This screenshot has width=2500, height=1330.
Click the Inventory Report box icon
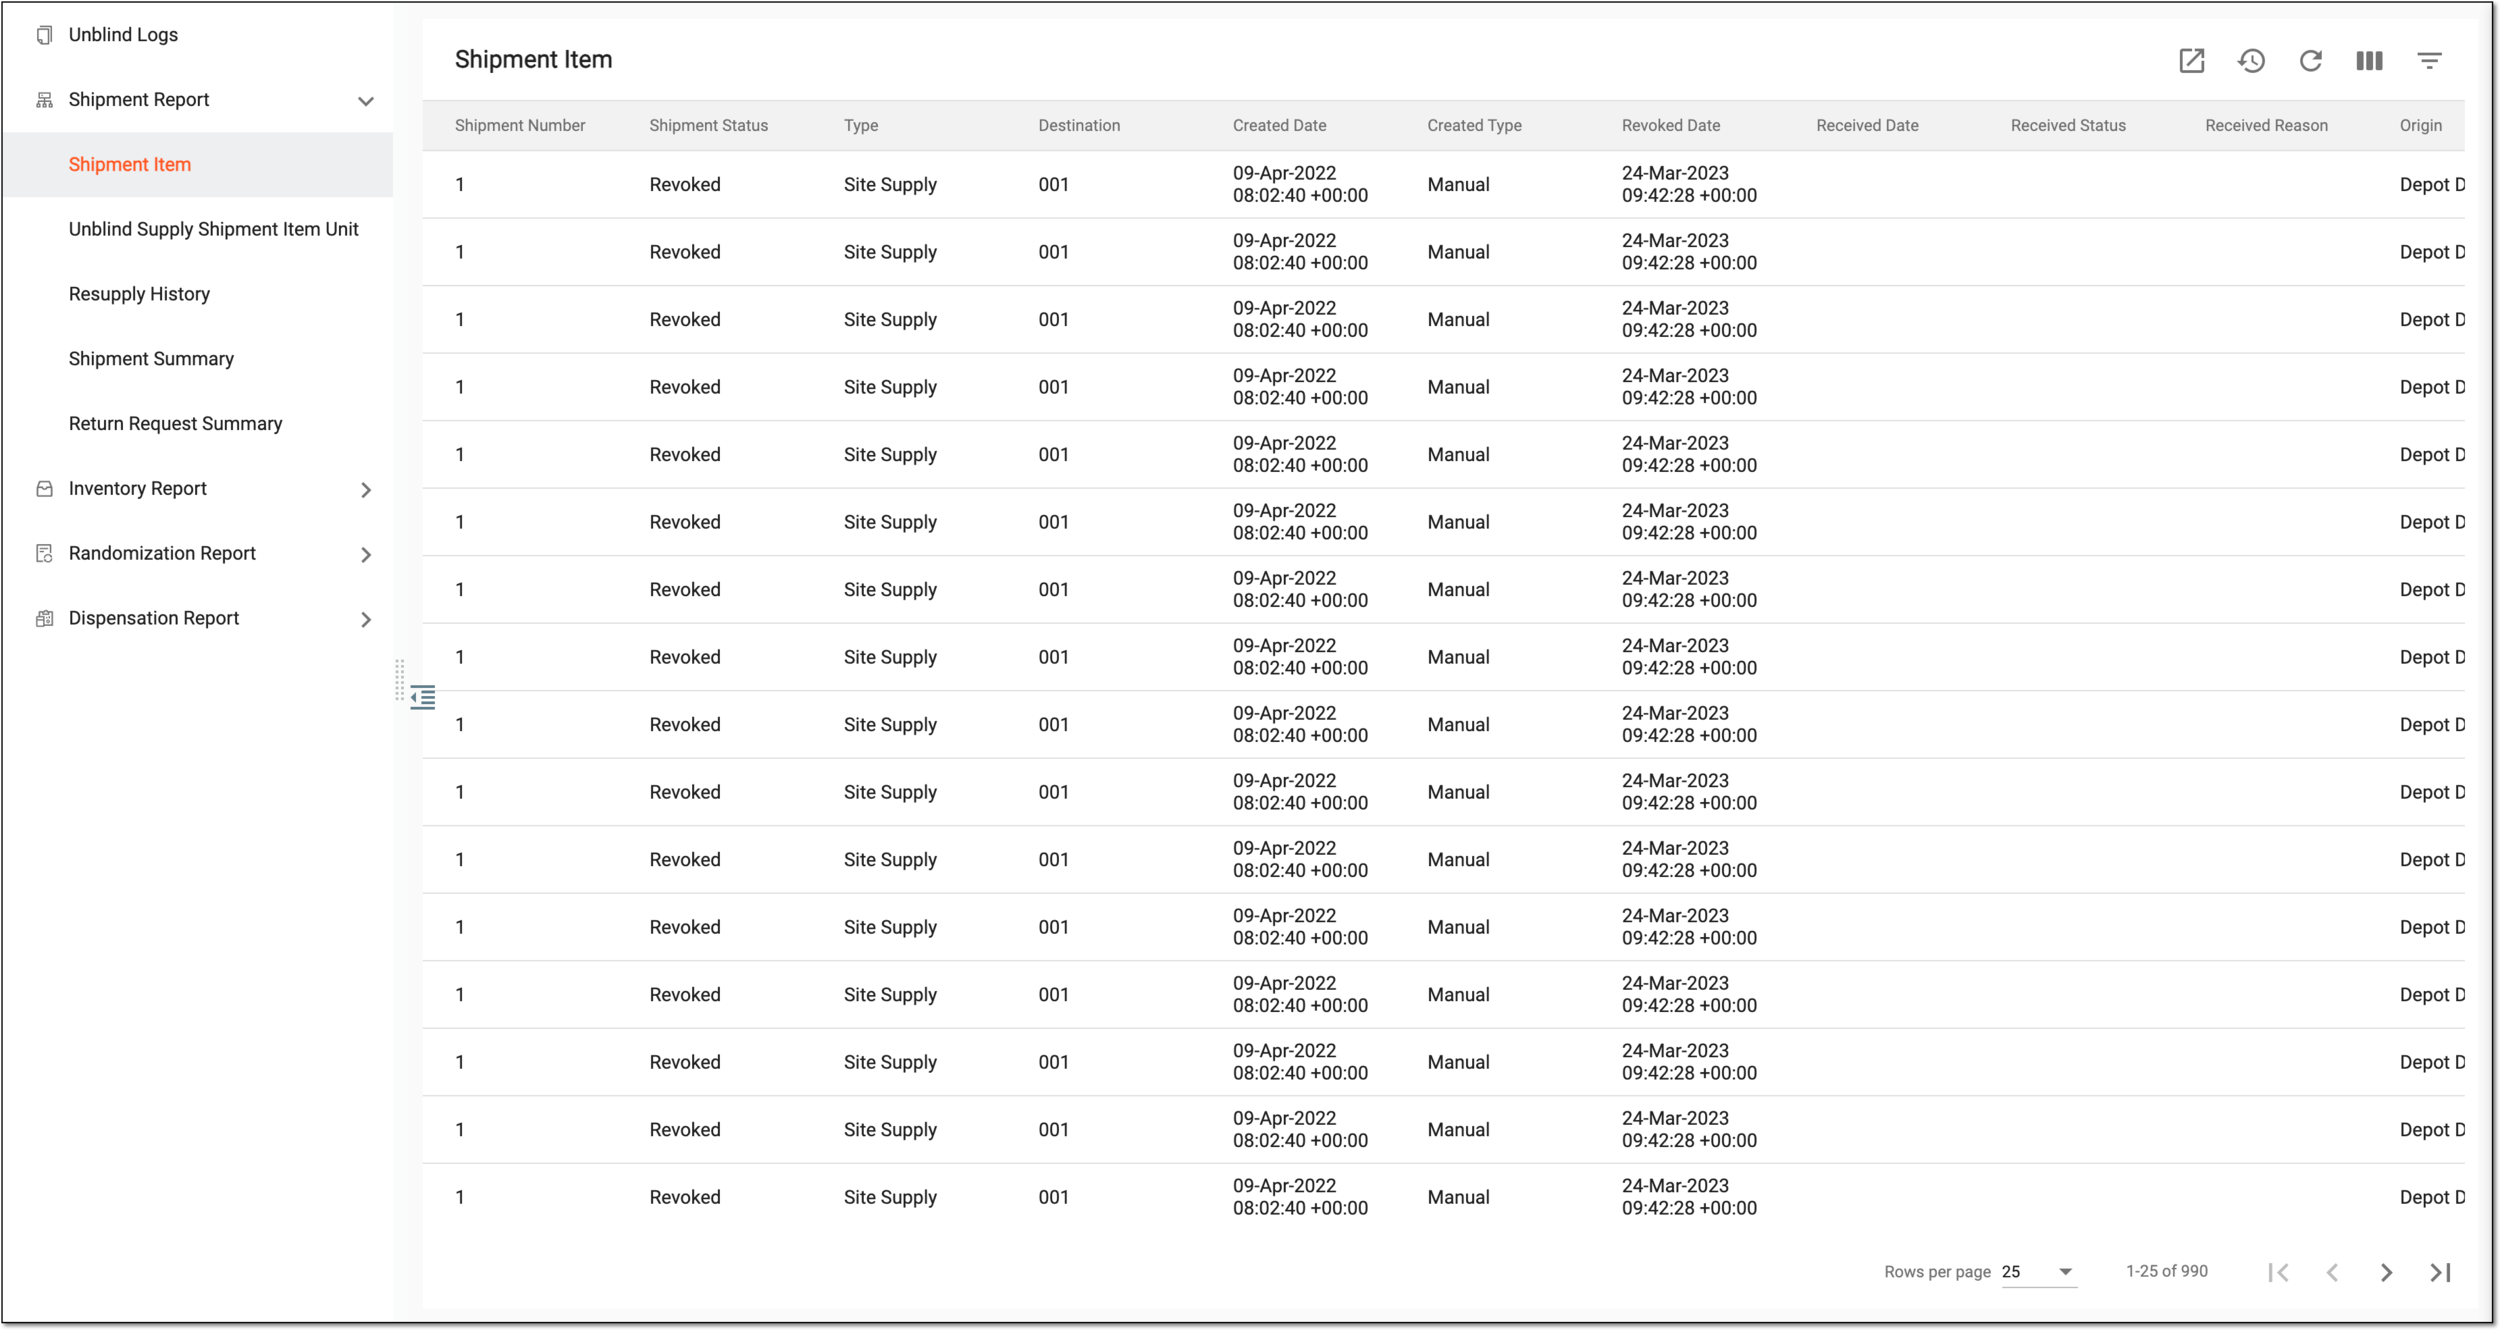(44, 489)
